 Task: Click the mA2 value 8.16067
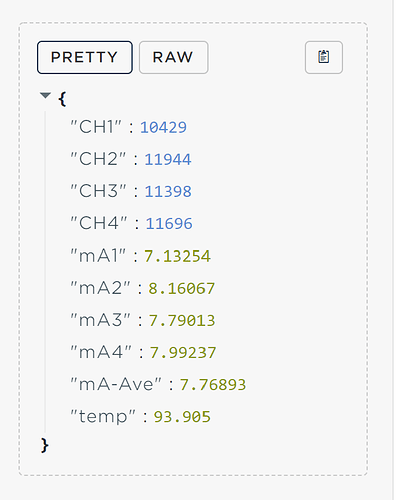(182, 288)
